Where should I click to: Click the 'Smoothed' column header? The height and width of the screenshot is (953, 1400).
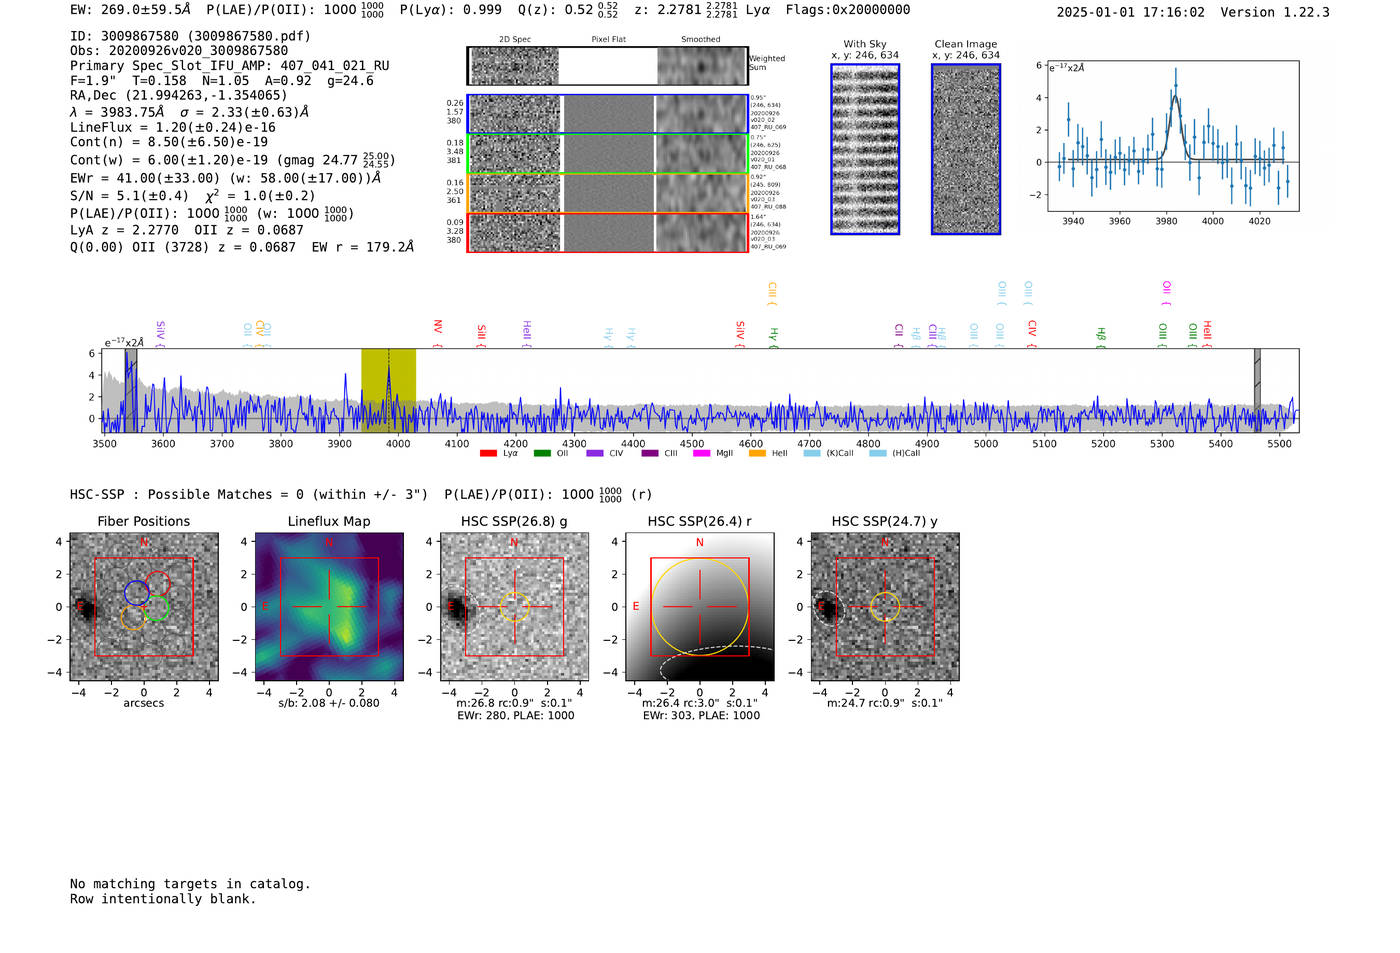700,40
